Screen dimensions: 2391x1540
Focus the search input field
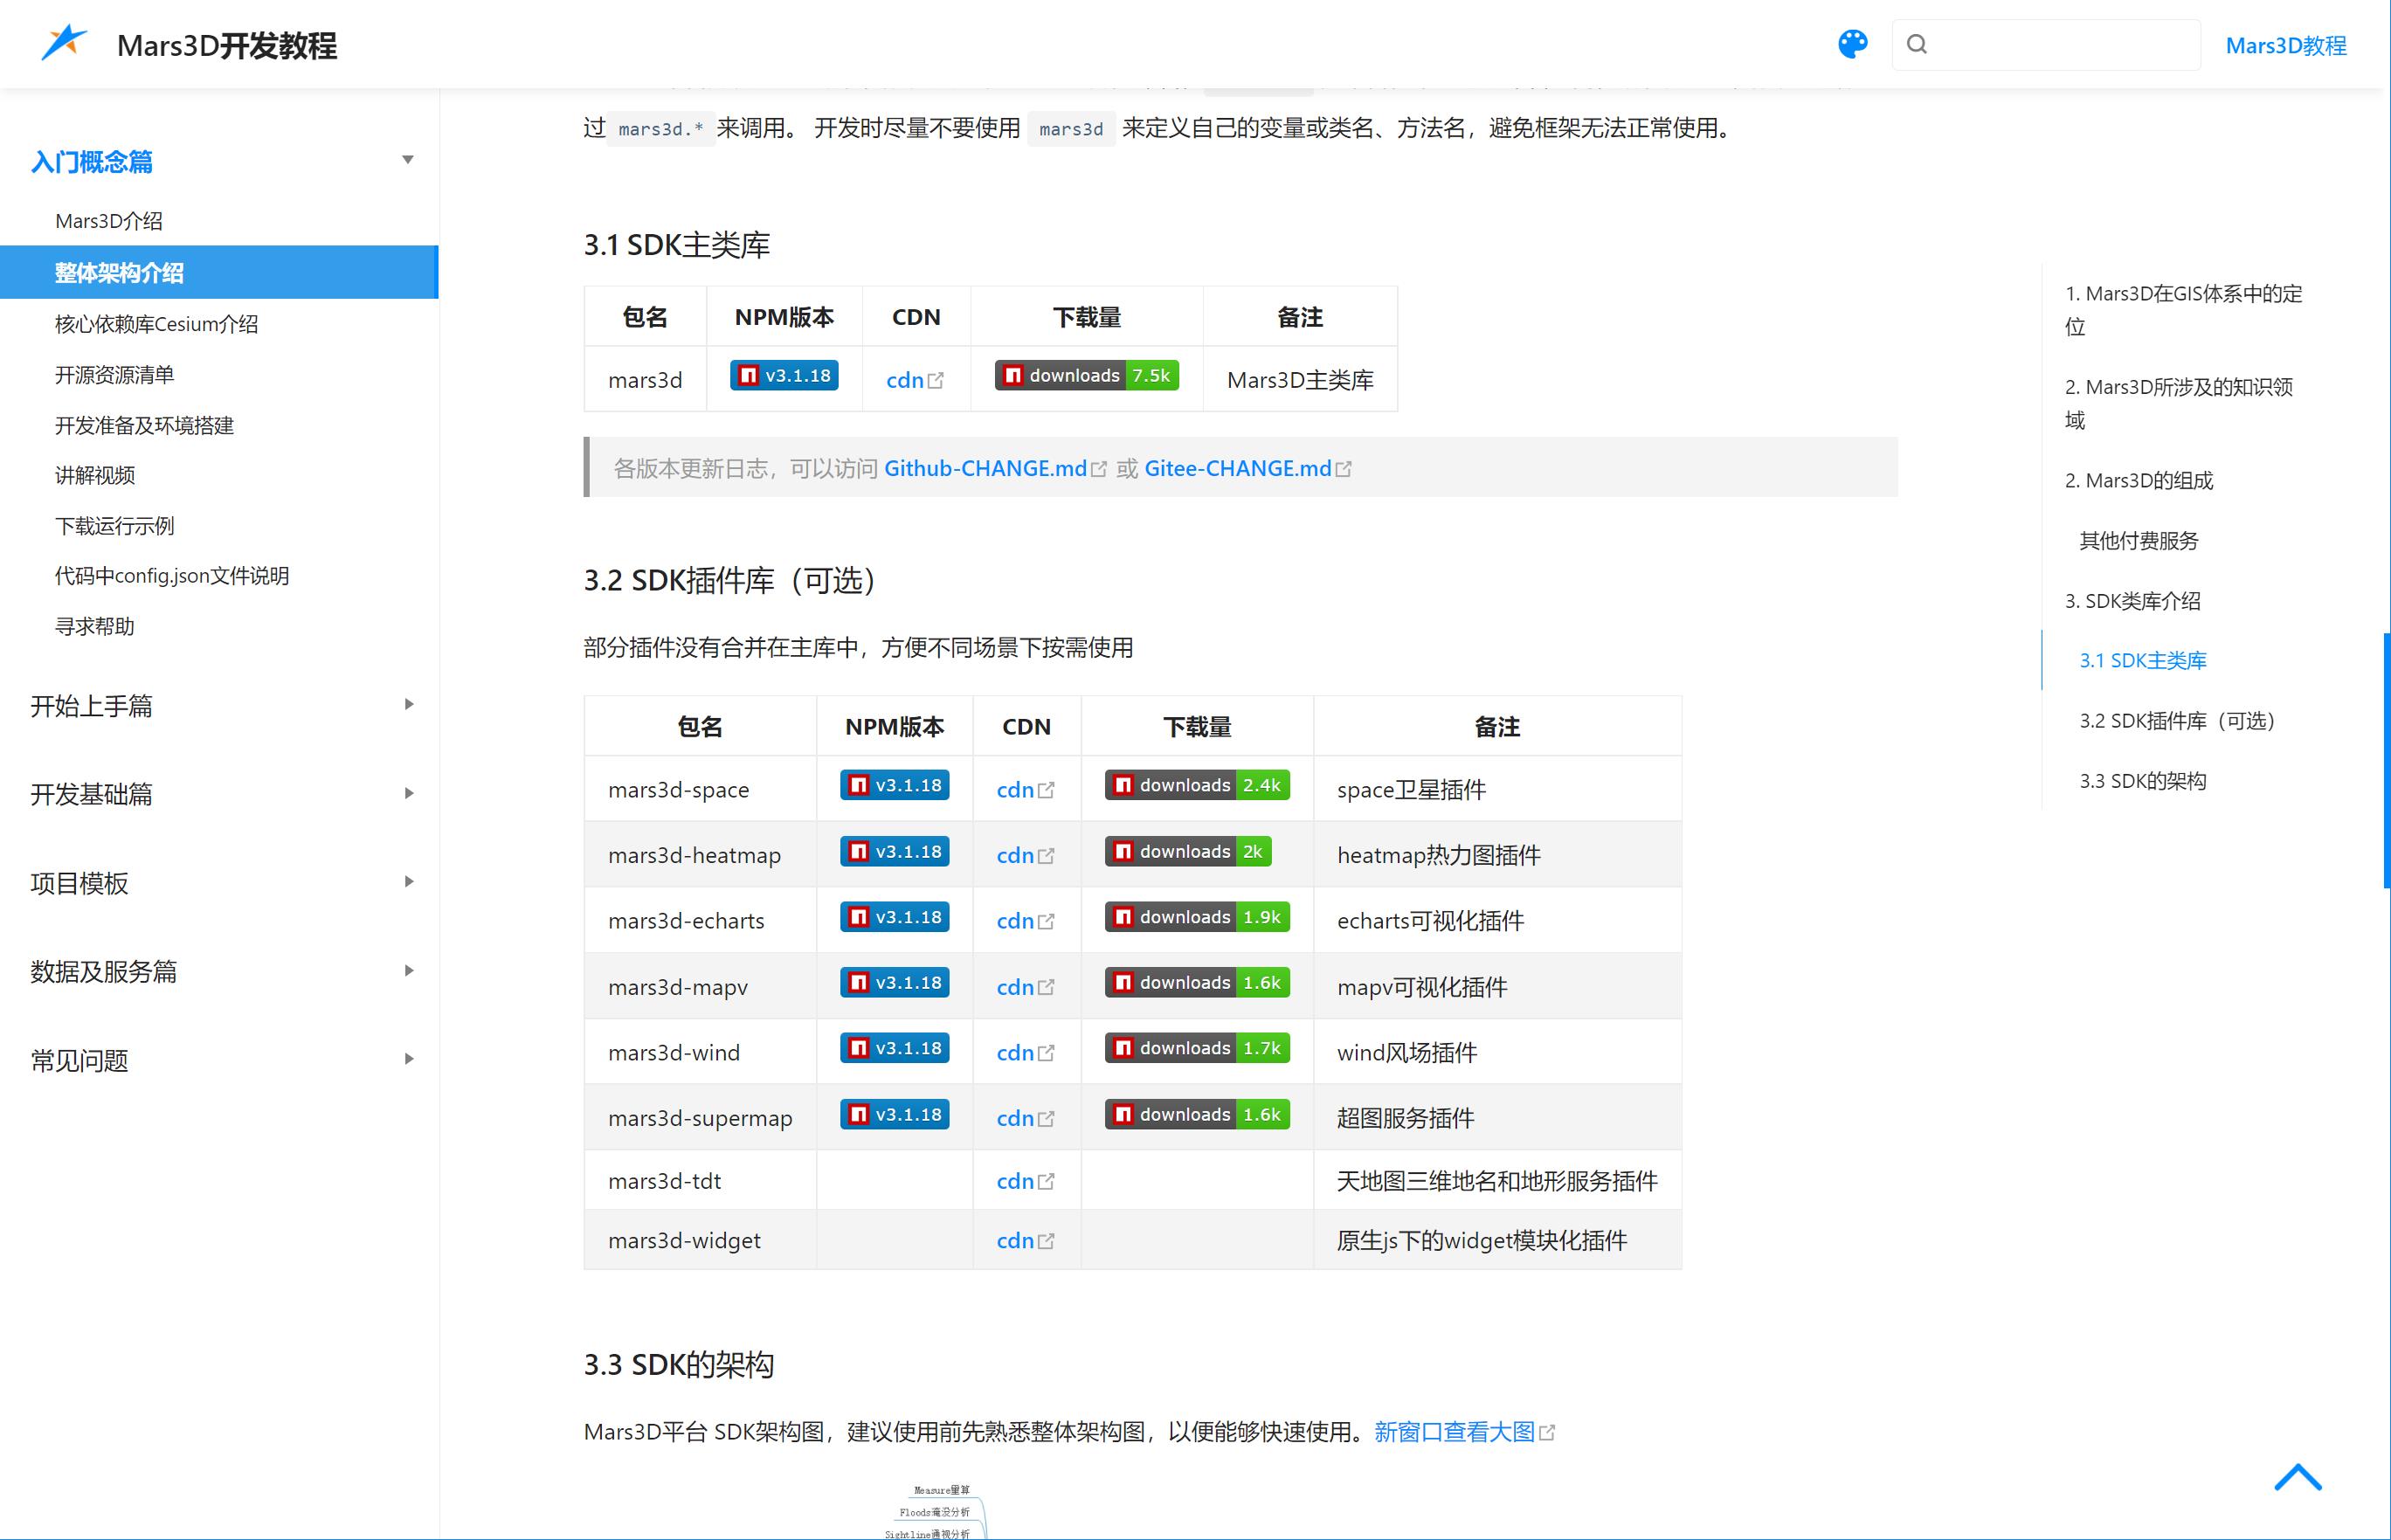click(x=2060, y=44)
